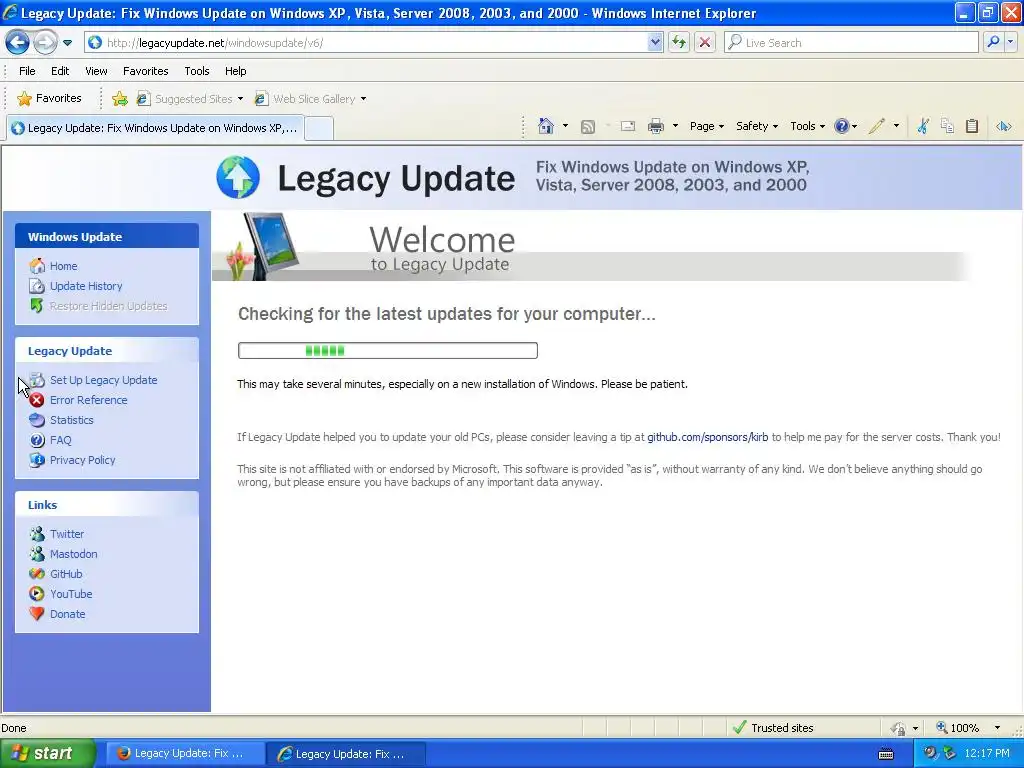Open the Error Reference link

(89, 400)
